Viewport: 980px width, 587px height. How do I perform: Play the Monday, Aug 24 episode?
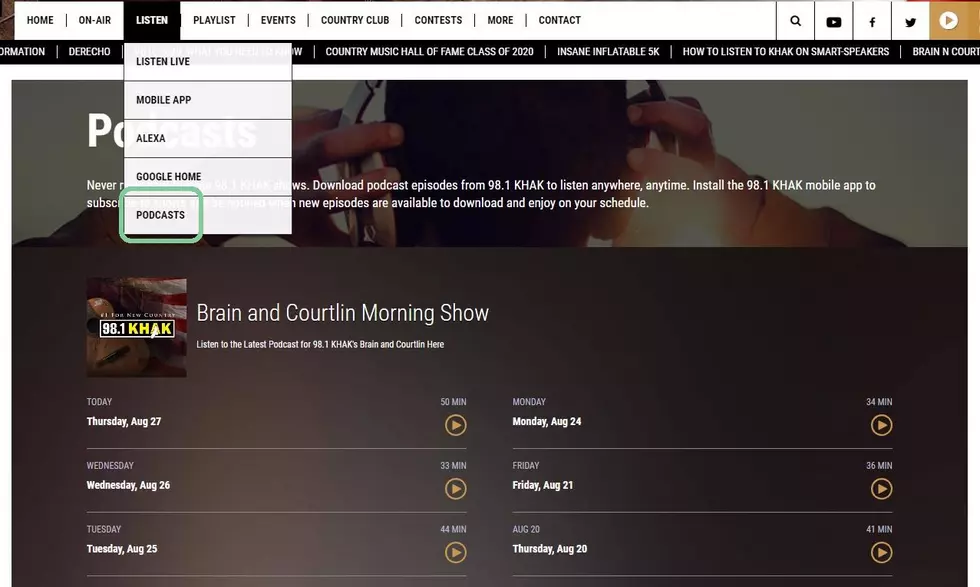point(881,425)
